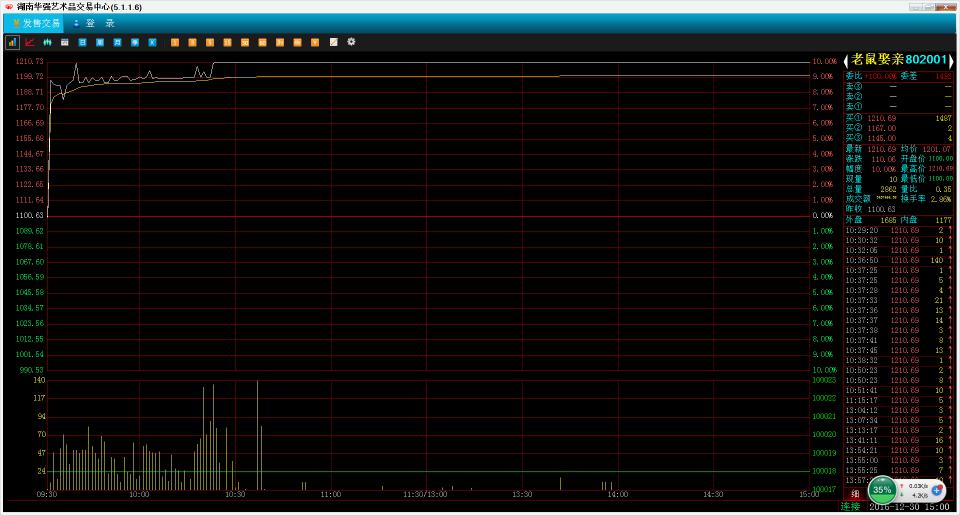
Task: Click the 买① bid price 1210.69
Action: coord(882,118)
